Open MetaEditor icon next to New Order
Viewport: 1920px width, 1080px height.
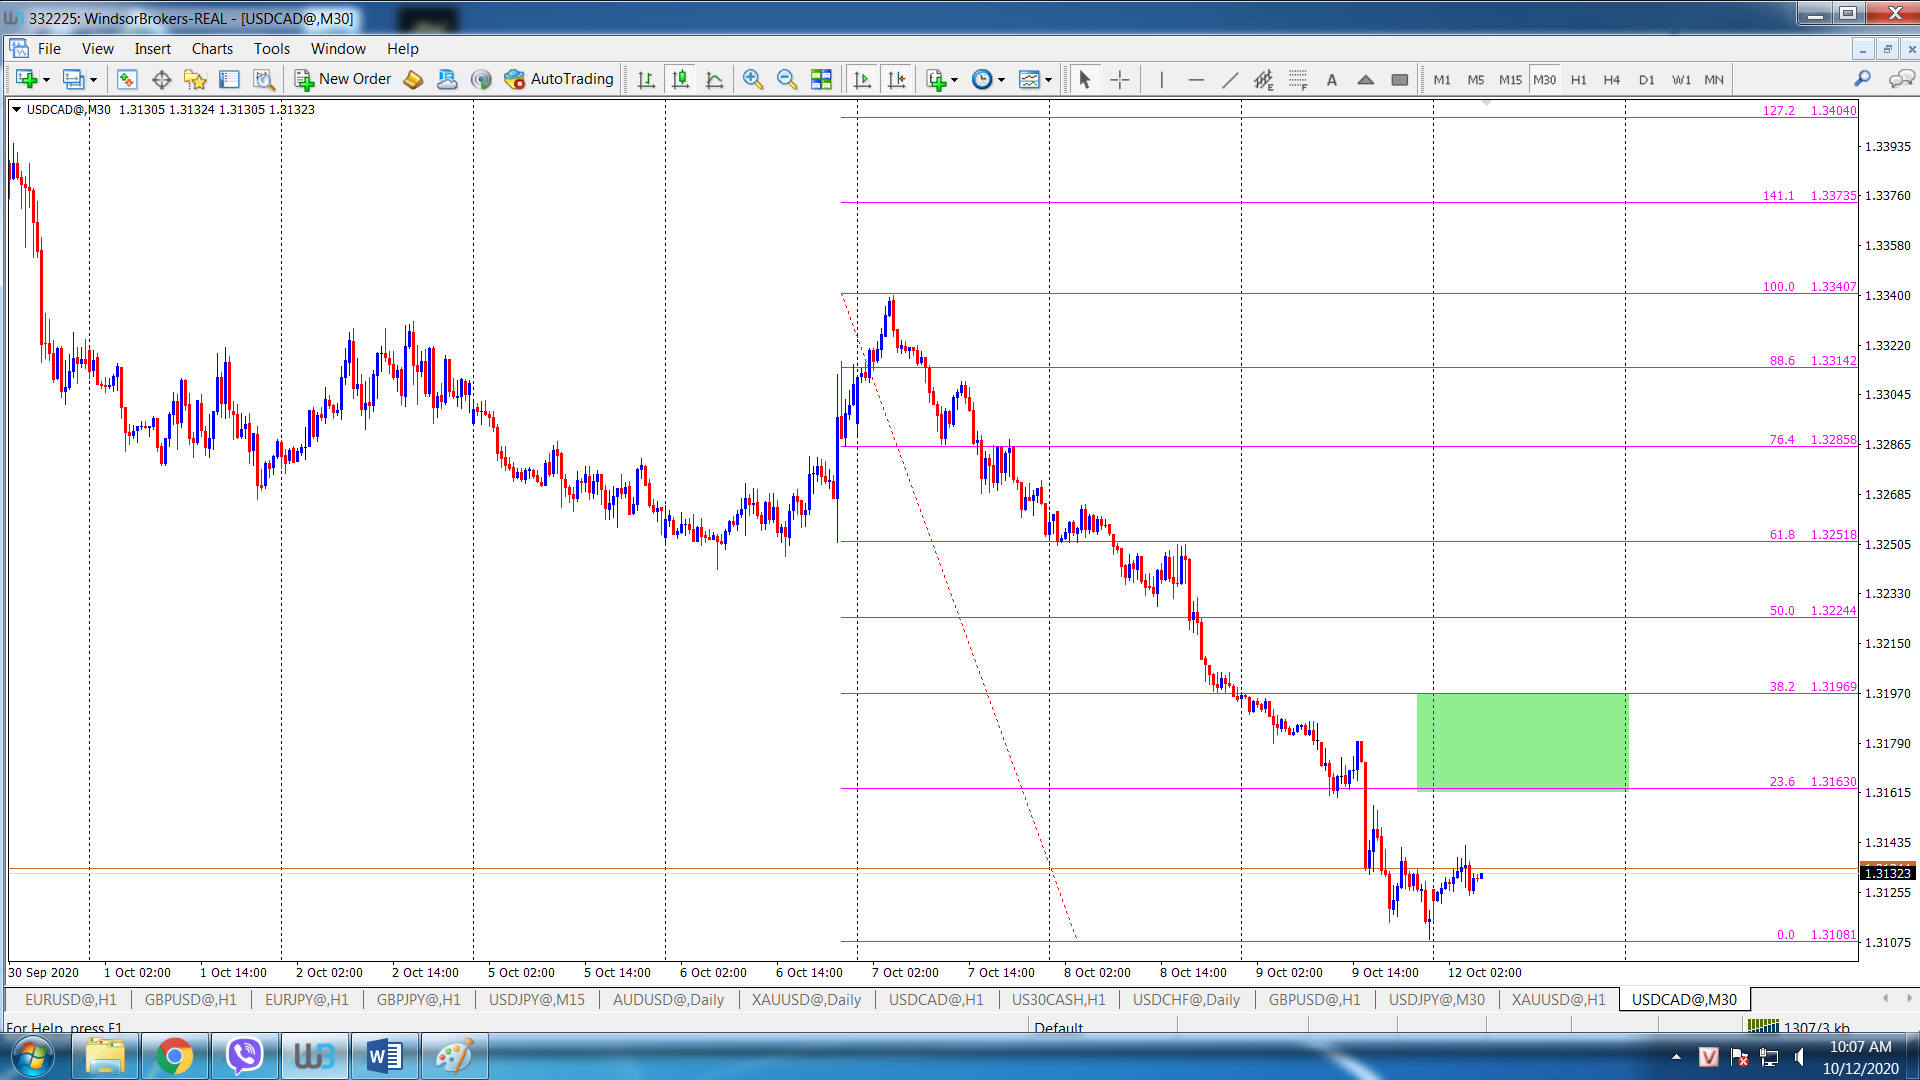(x=413, y=80)
